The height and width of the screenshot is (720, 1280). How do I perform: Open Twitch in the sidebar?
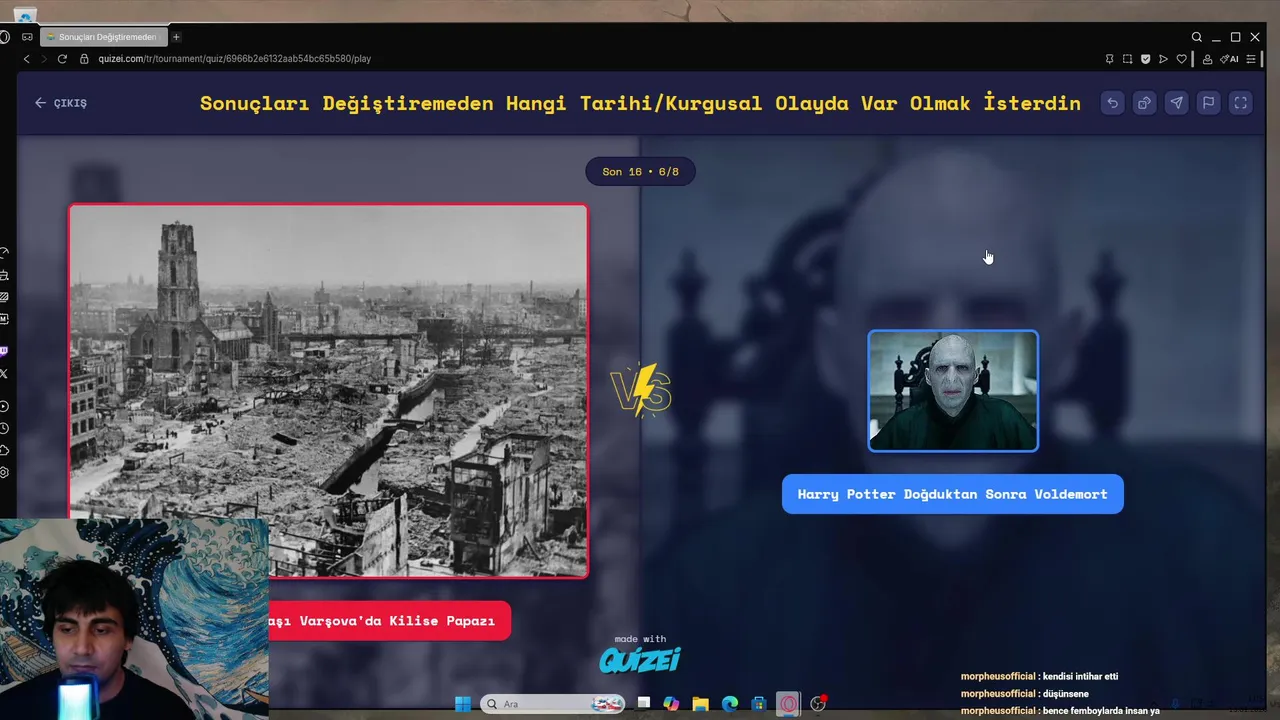5,351
